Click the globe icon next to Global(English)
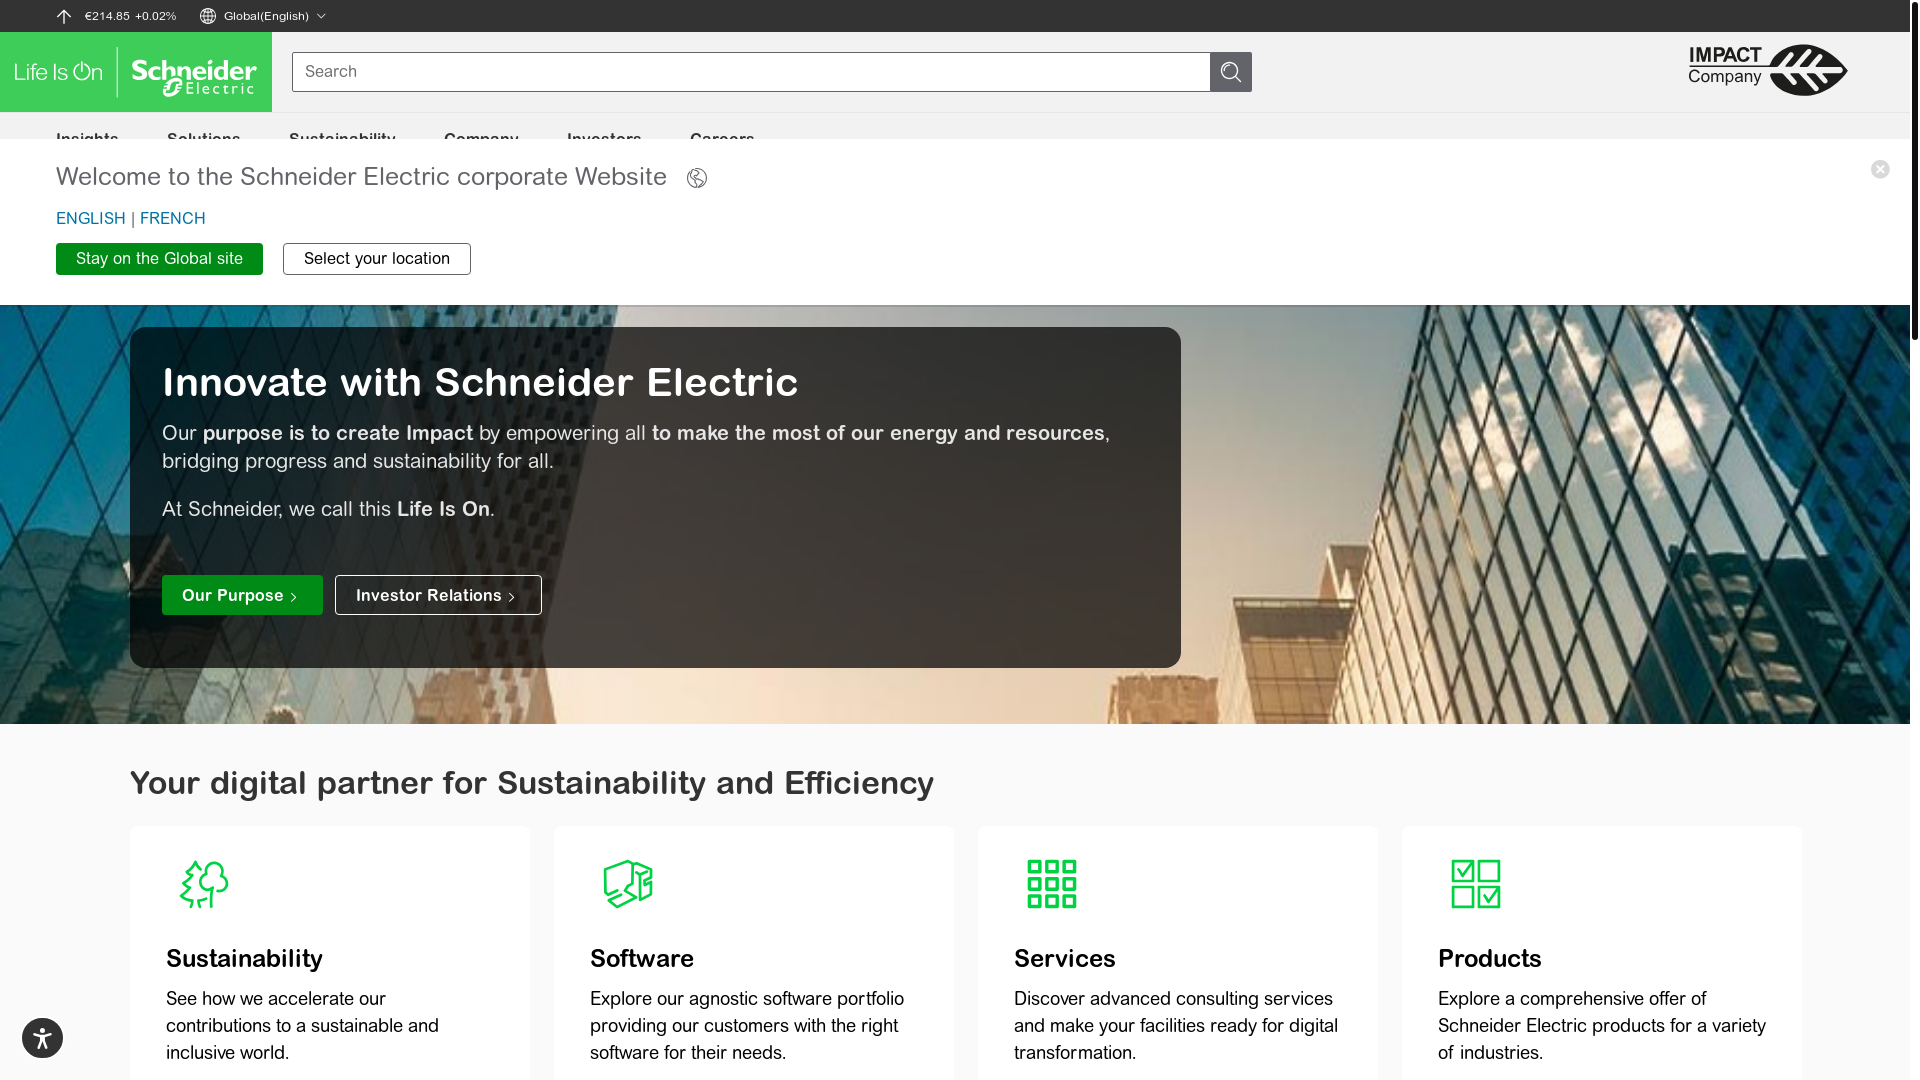The image size is (1920, 1080). point(208,16)
